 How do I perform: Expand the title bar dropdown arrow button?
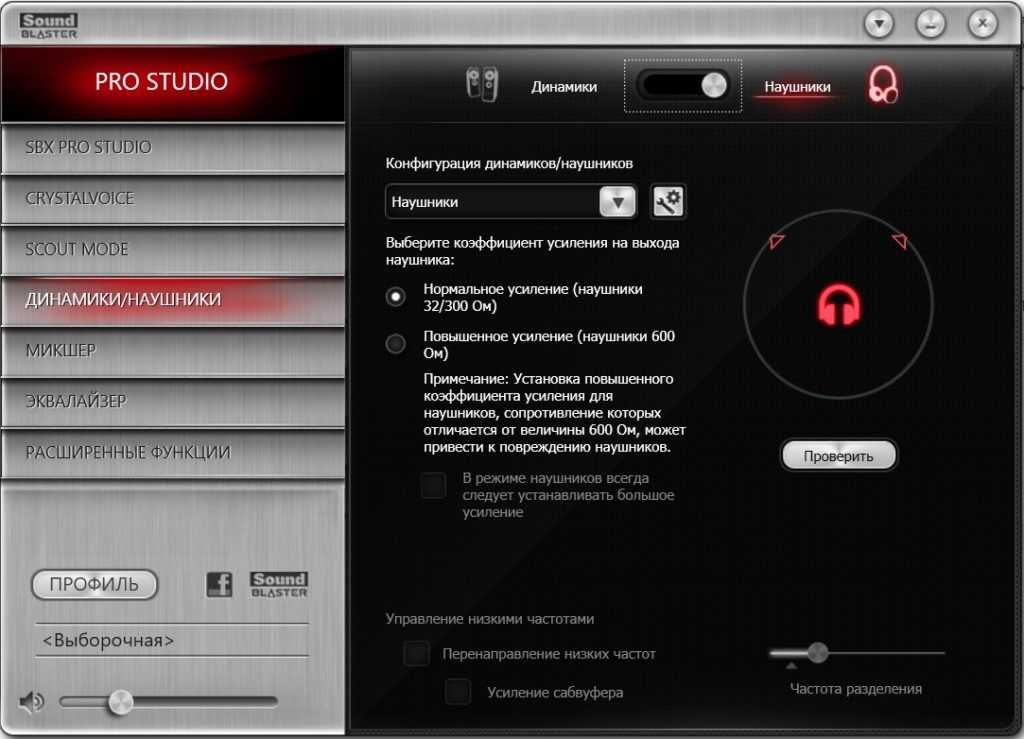(x=879, y=22)
